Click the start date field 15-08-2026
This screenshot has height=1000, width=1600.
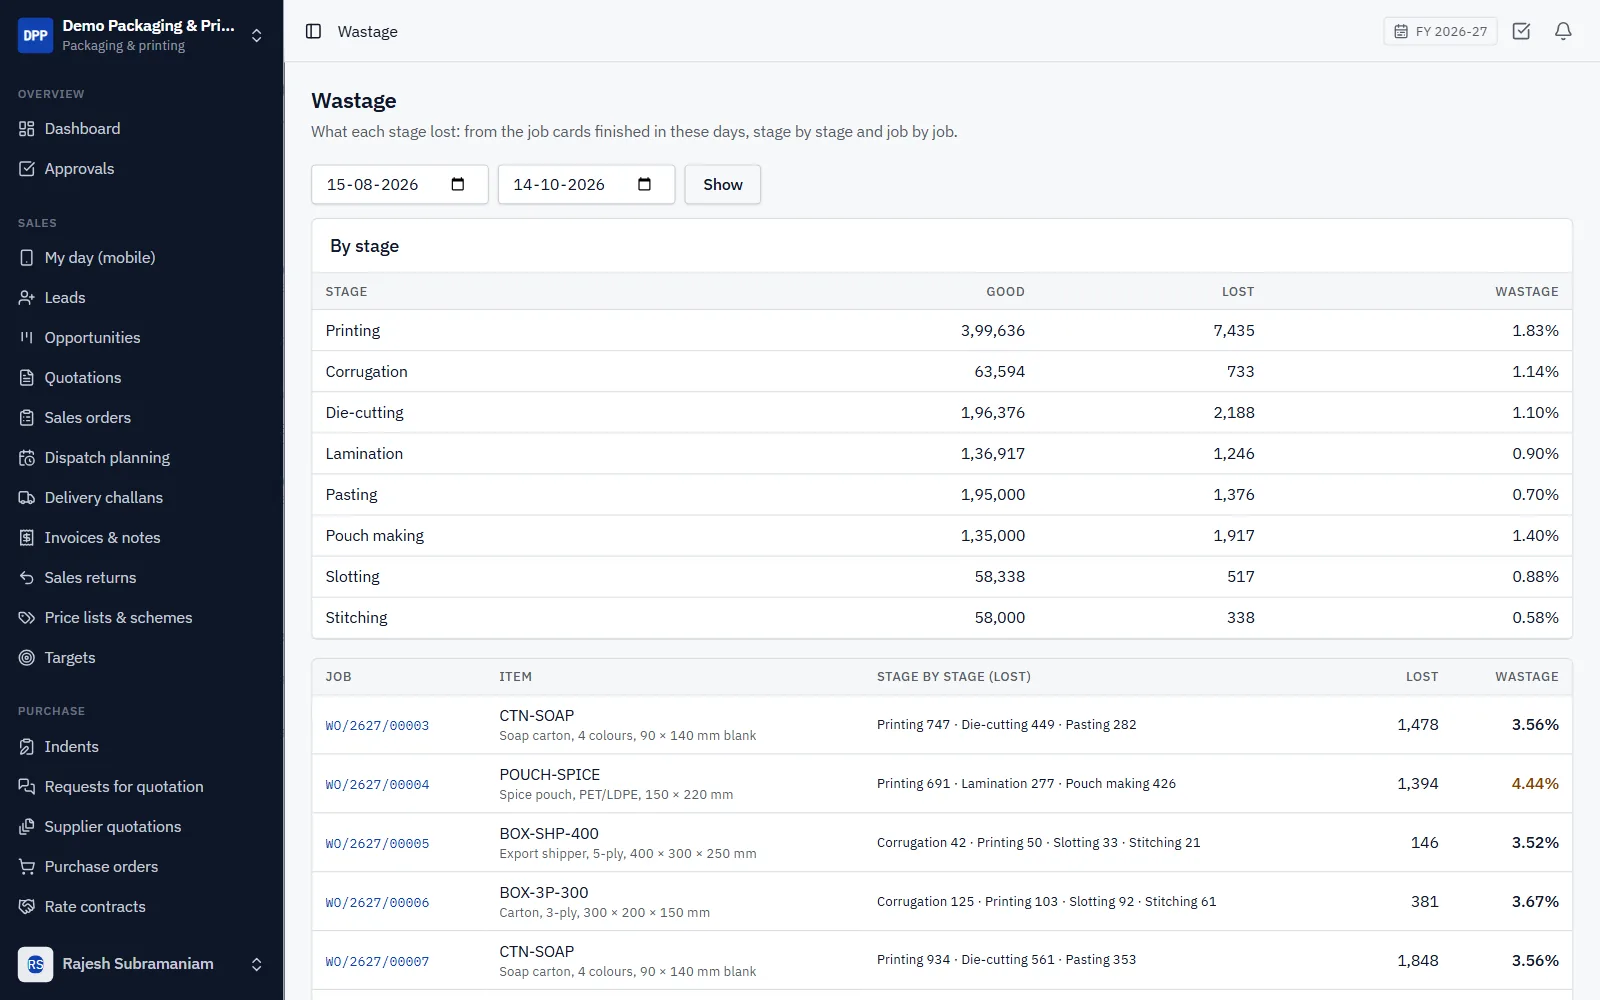[399, 184]
